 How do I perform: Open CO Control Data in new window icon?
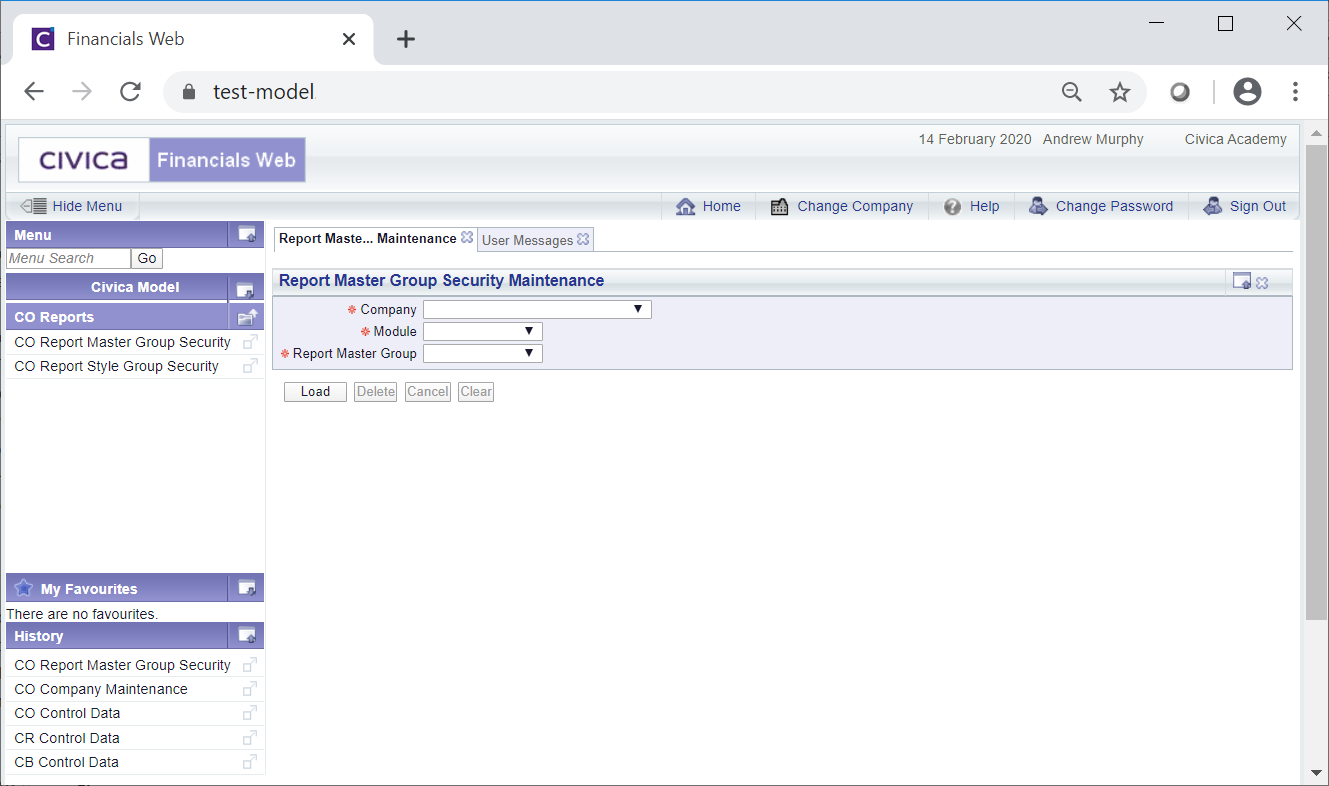250,714
